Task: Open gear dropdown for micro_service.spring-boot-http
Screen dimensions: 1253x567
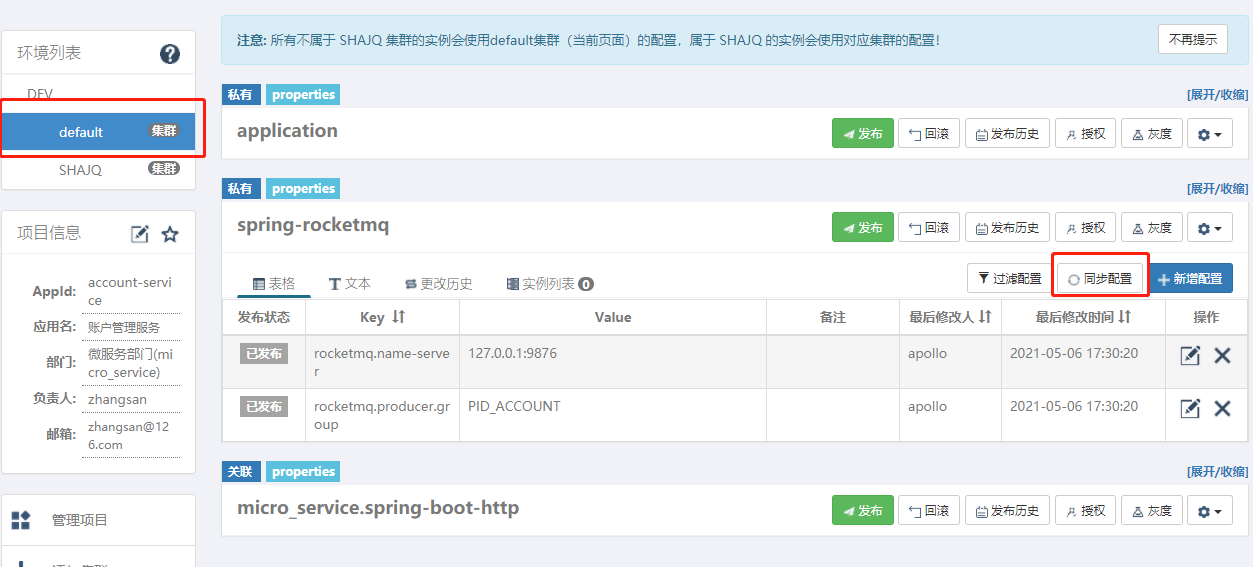Action: (1209, 511)
